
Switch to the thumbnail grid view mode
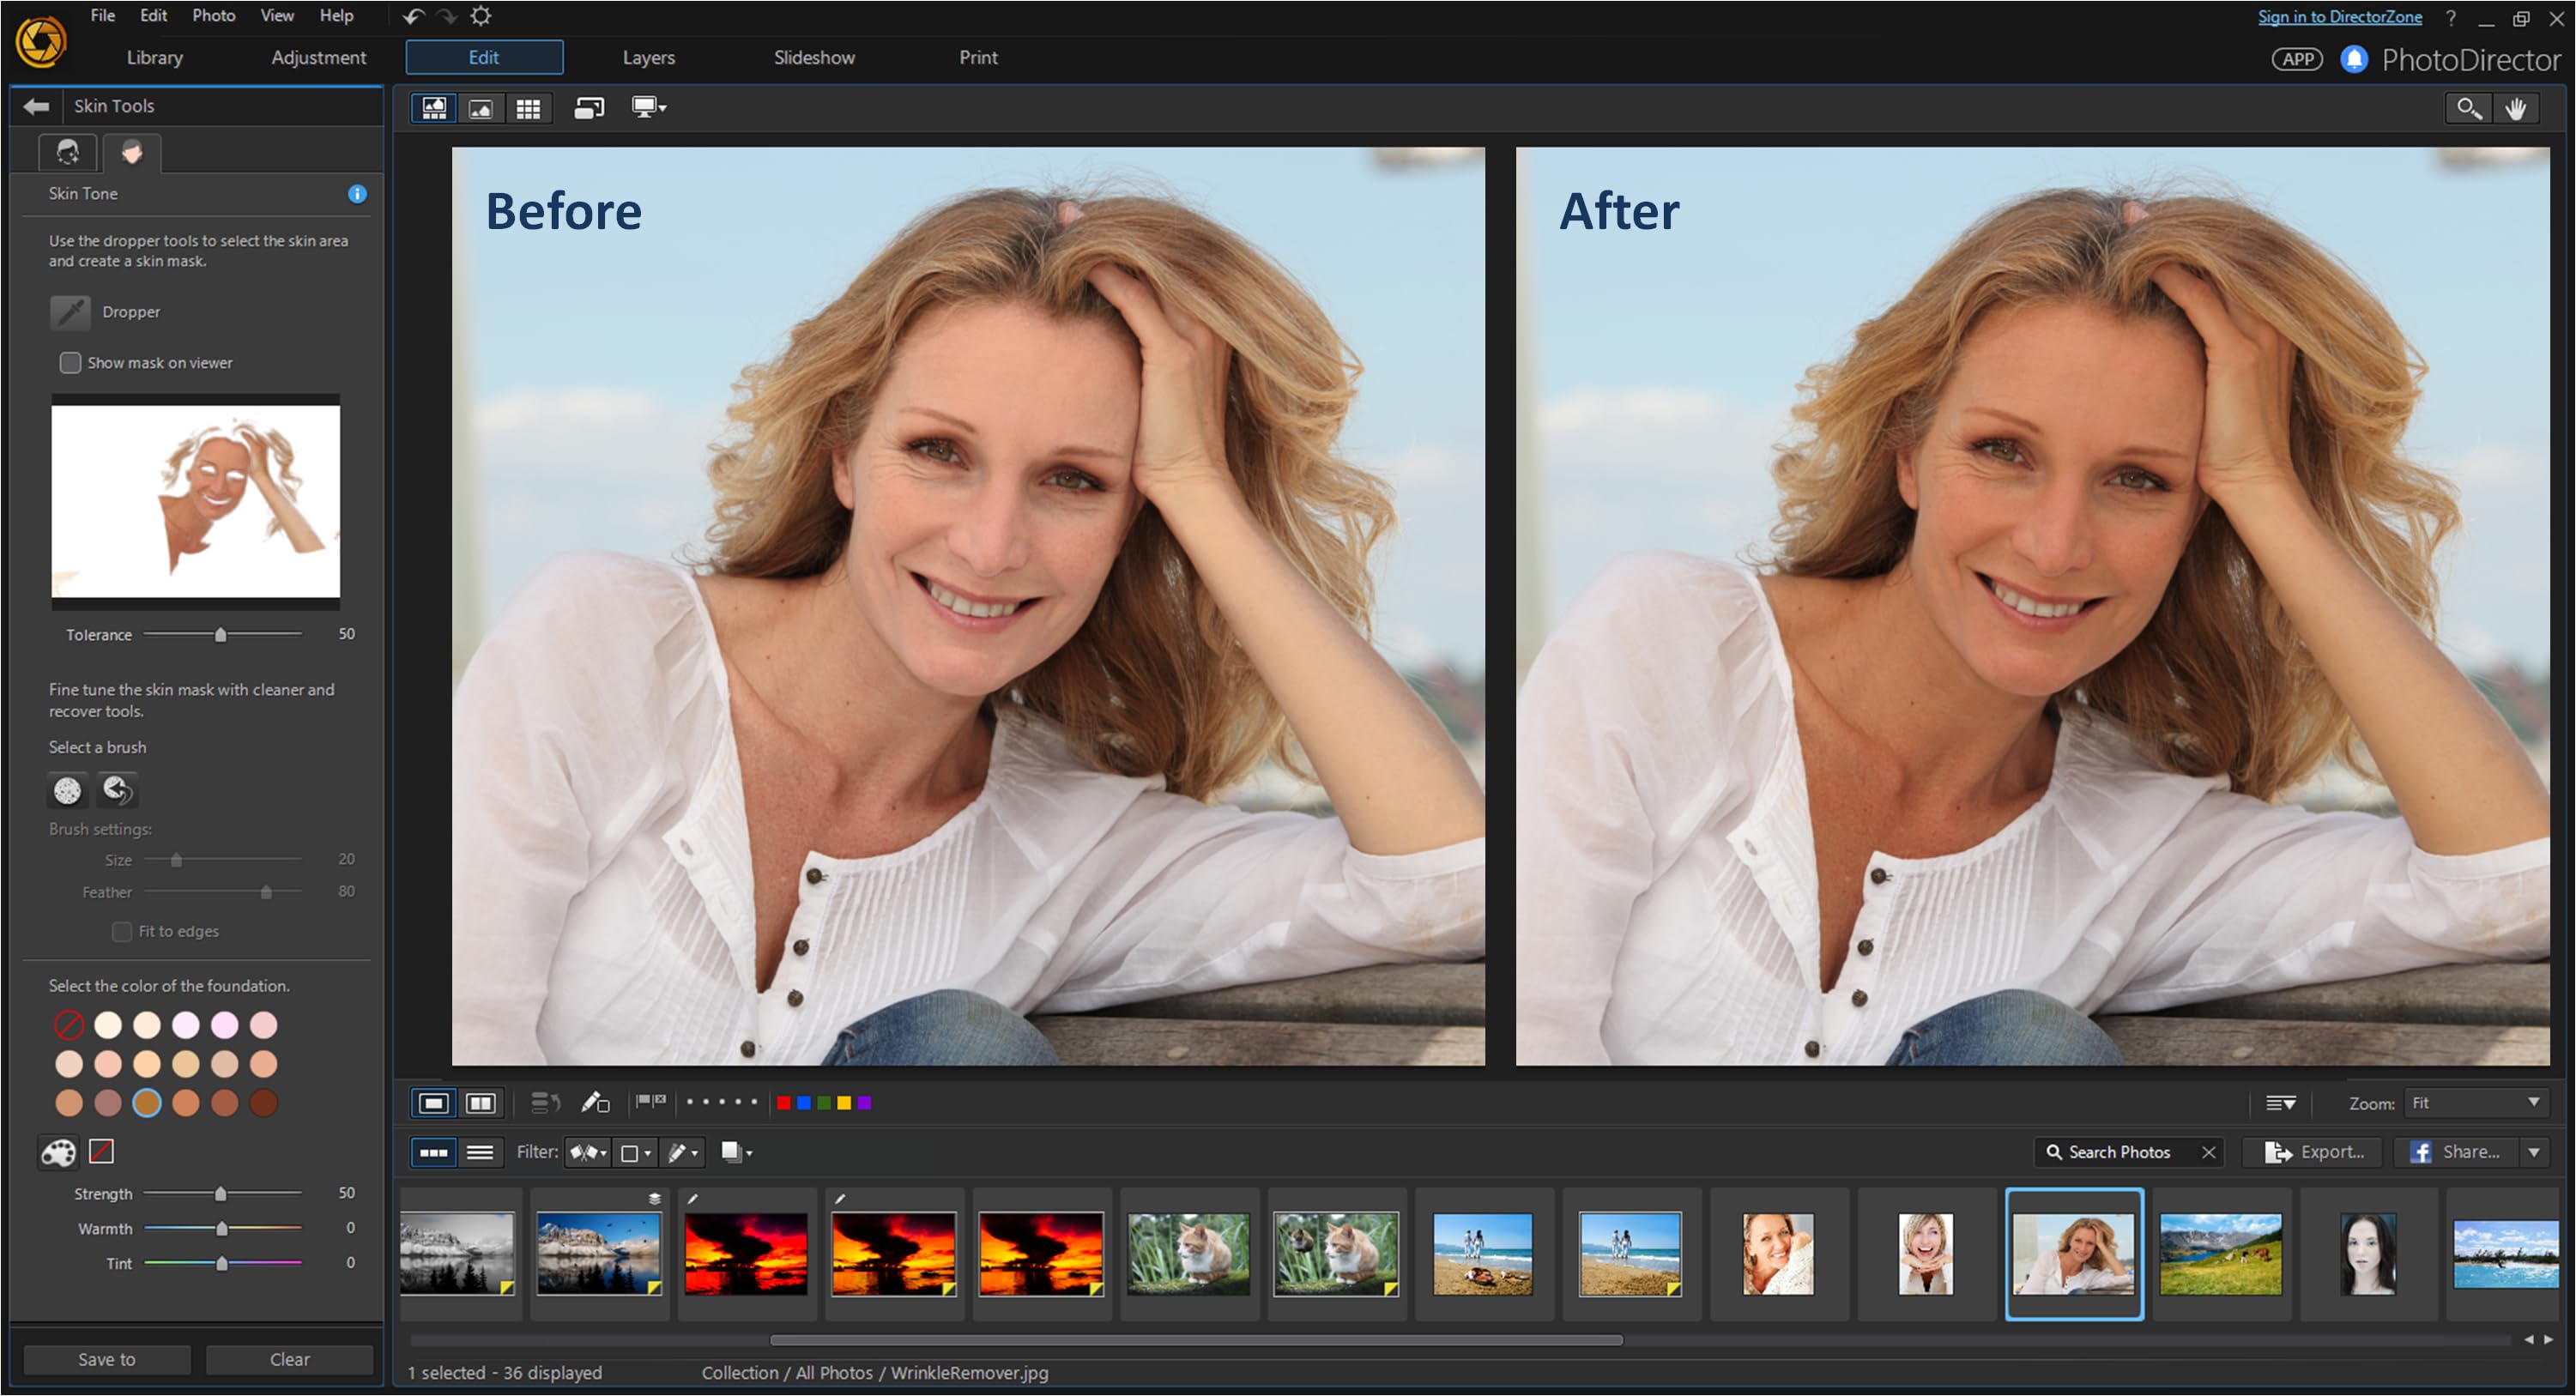[528, 108]
